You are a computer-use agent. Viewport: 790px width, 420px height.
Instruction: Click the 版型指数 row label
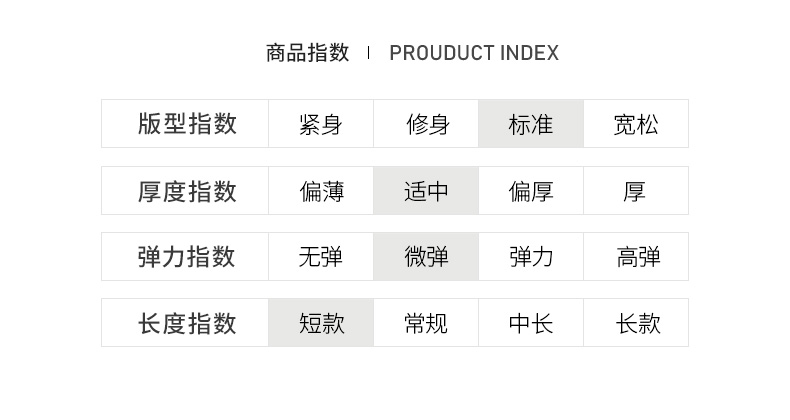187,124
